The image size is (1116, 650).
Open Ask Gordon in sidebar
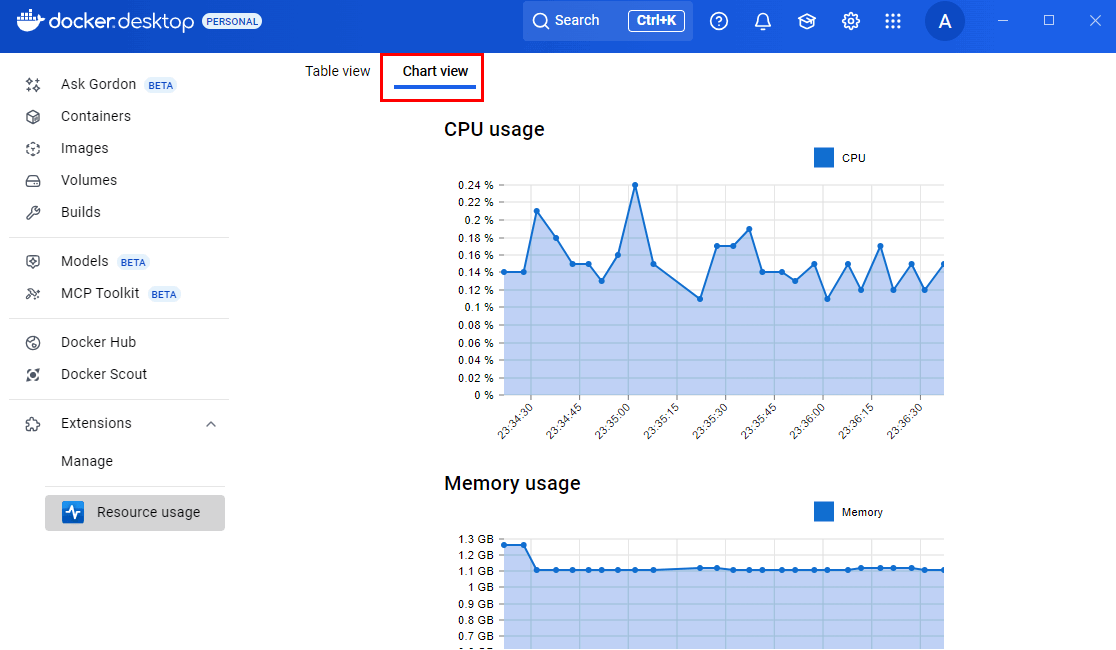[x=97, y=85]
